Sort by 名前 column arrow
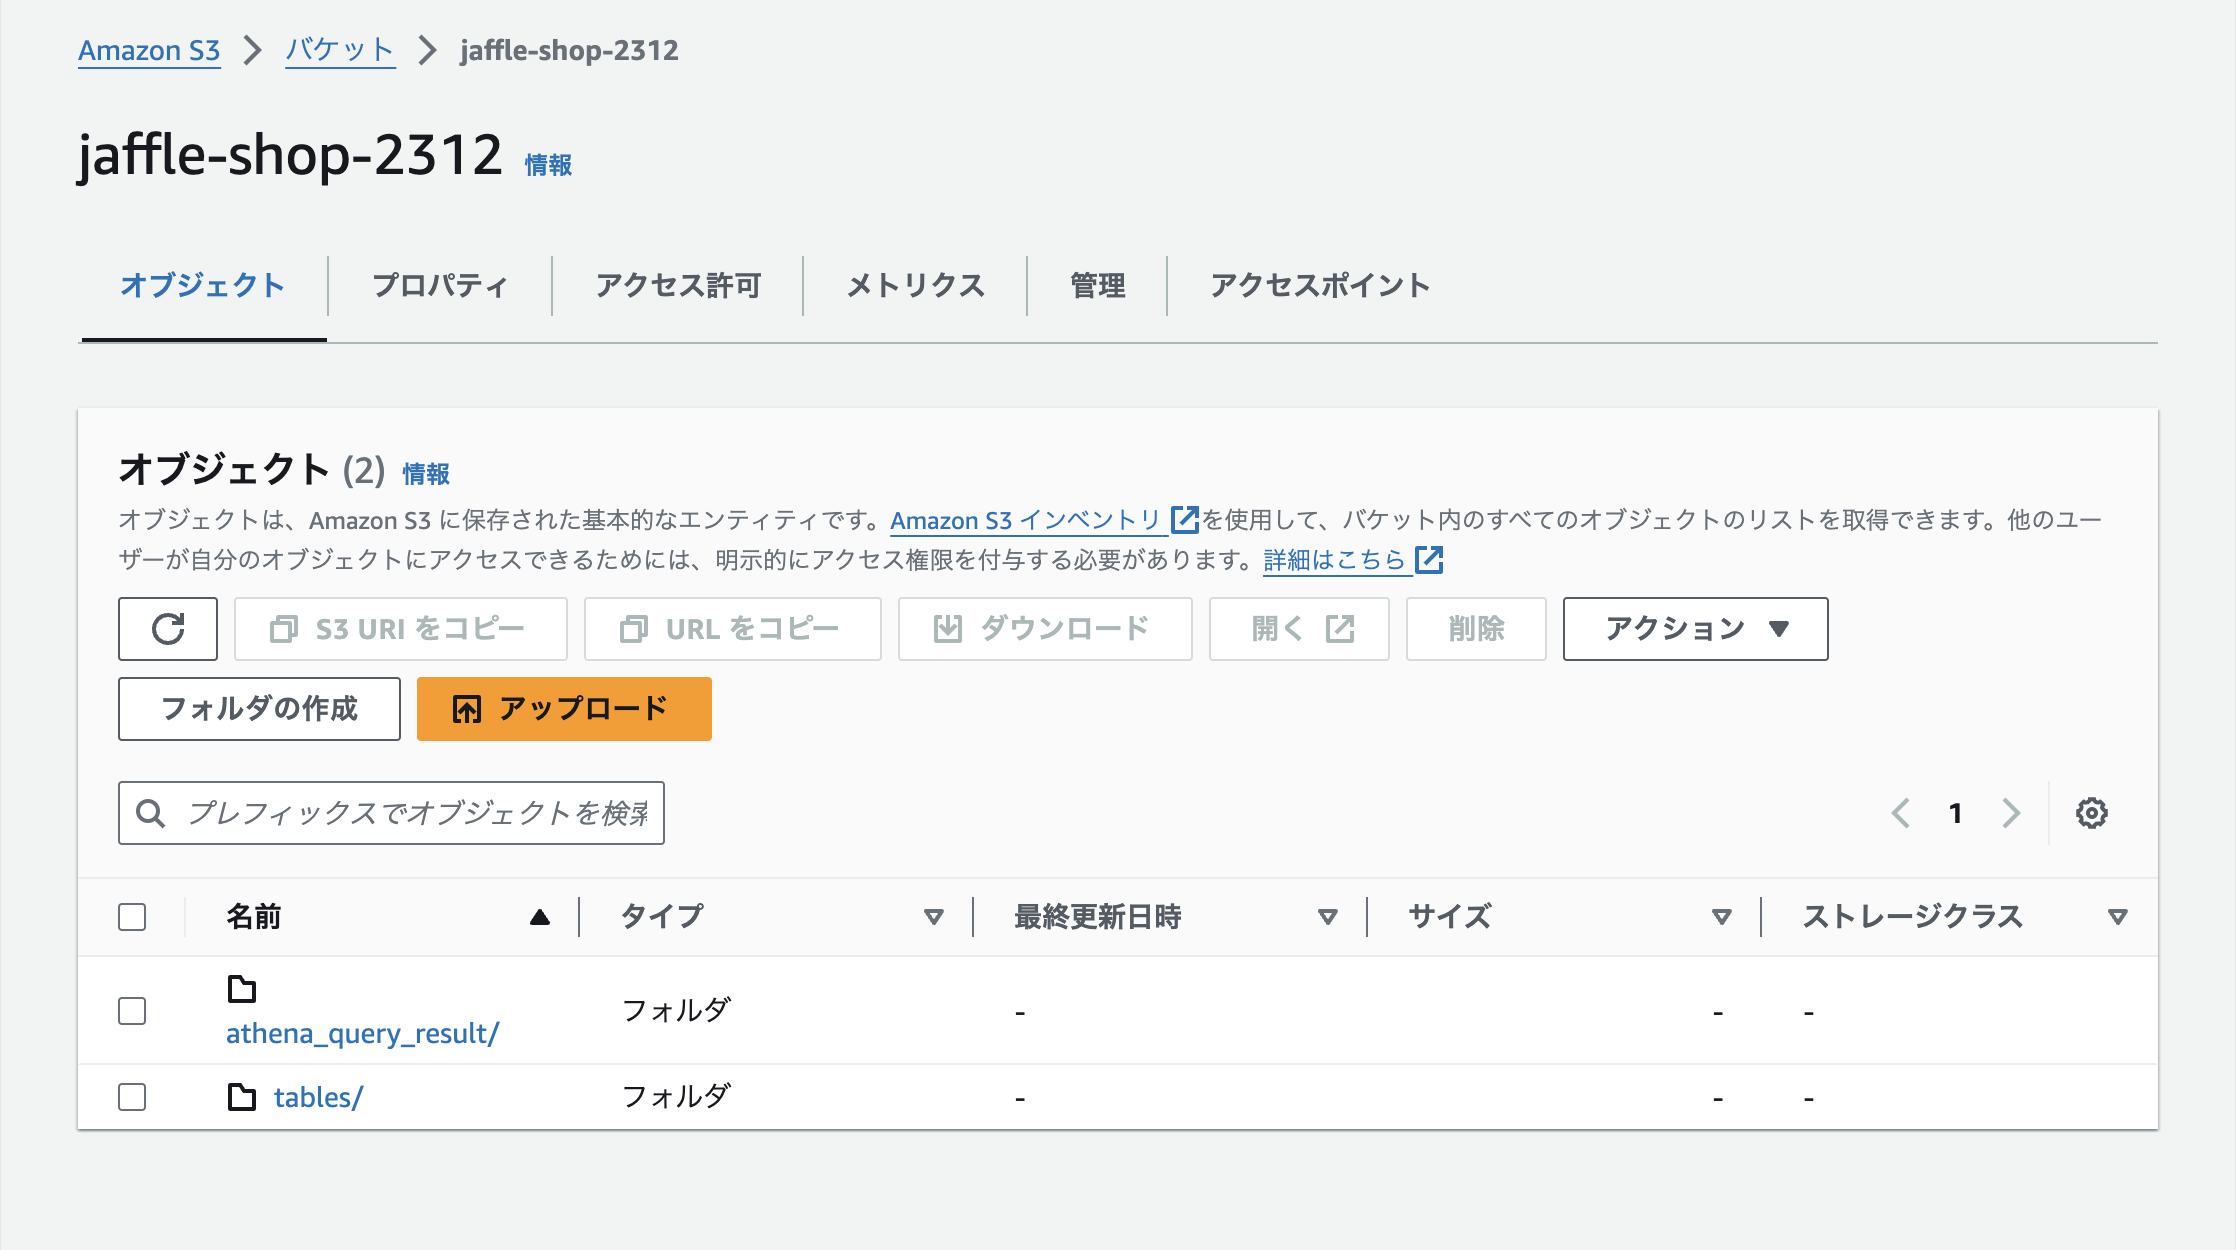Viewport: 2236px width, 1250px height. [x=540, y=917]
